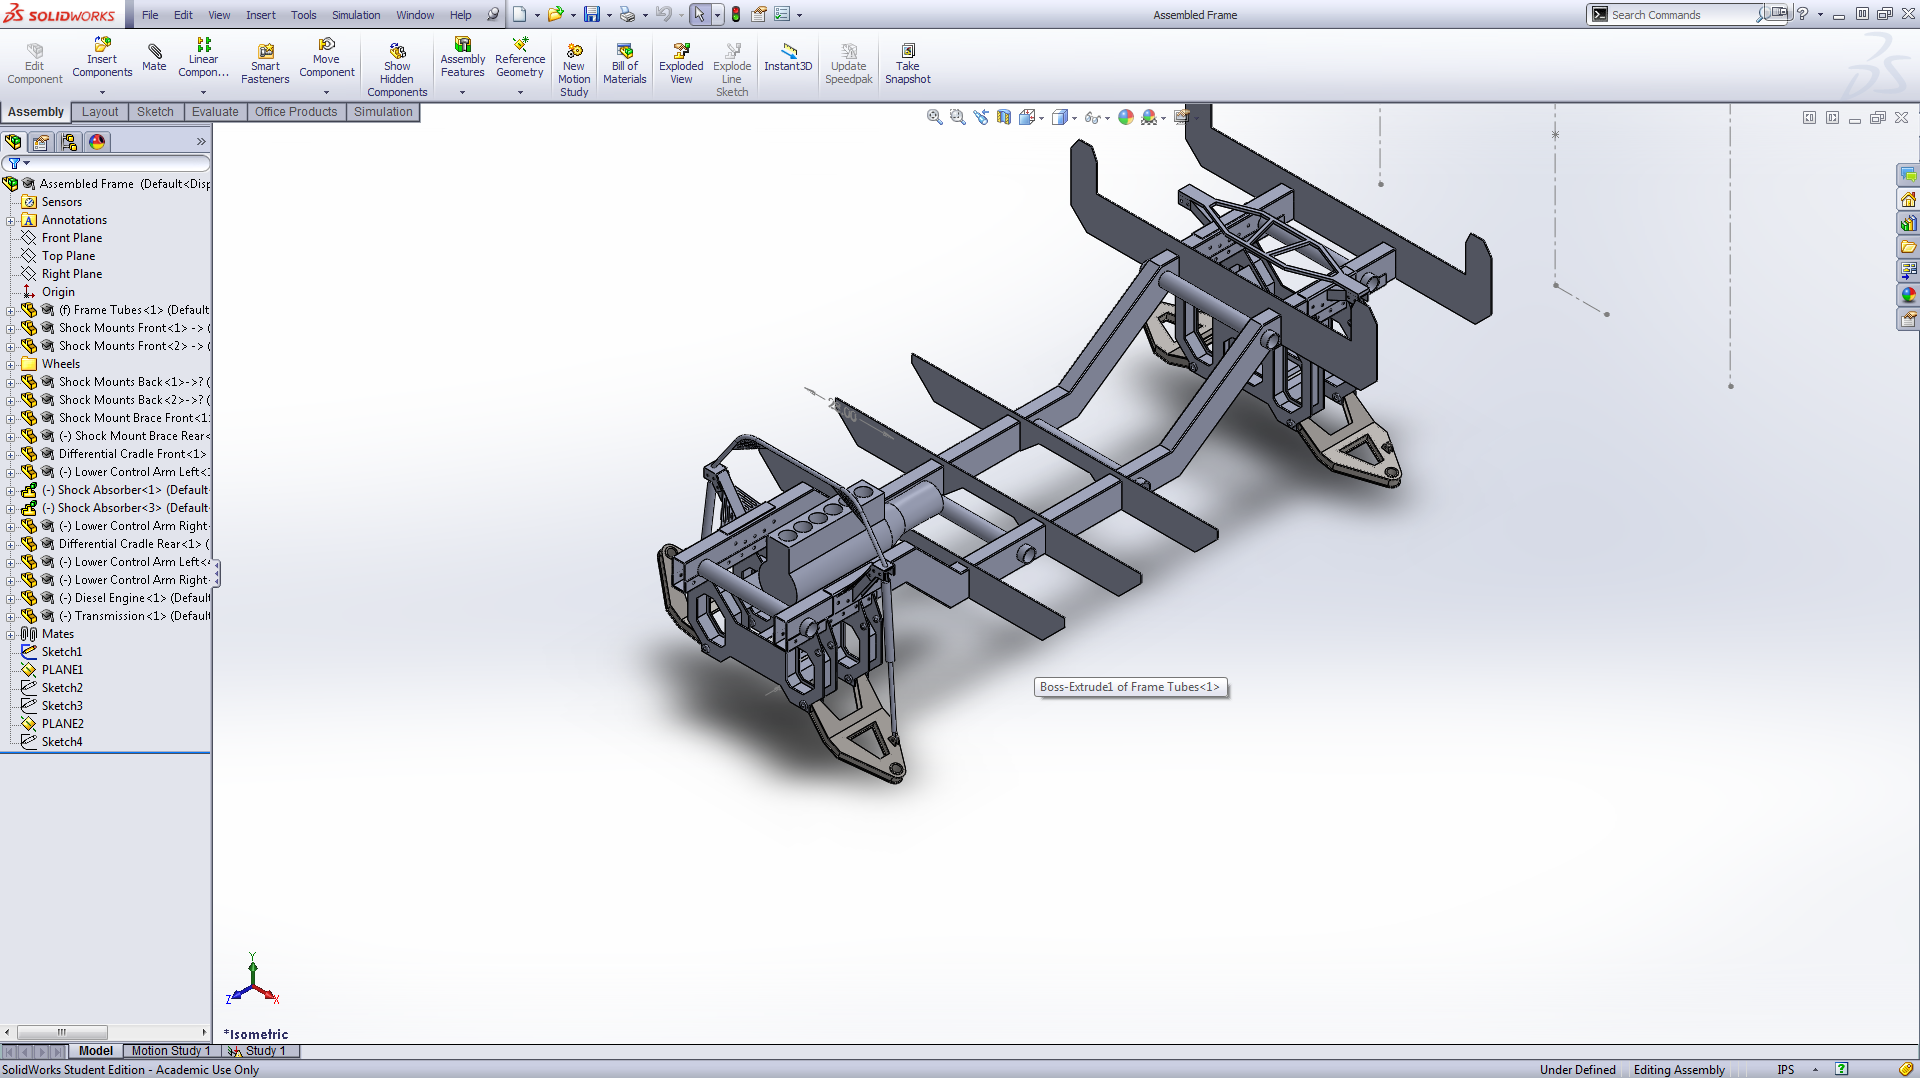Open the Edit Appearance color wheel
1920x1078 pixels.
pos(1126,117)
